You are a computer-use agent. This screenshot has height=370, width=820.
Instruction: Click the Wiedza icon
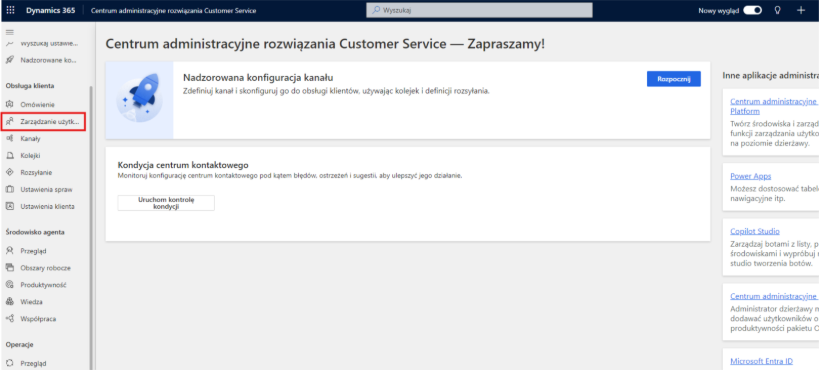tap(9, 302)
